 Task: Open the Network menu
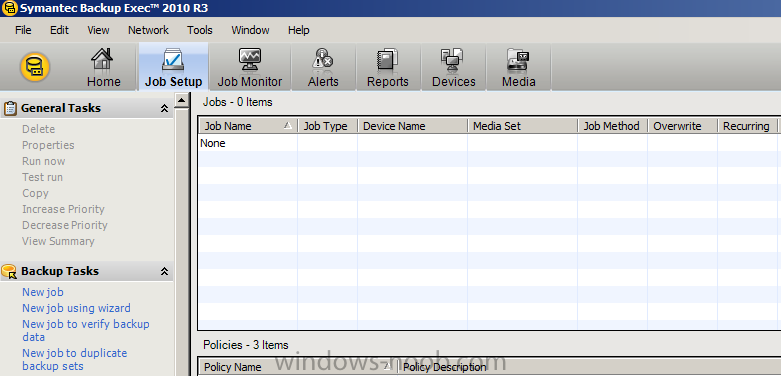click(148, 30)
